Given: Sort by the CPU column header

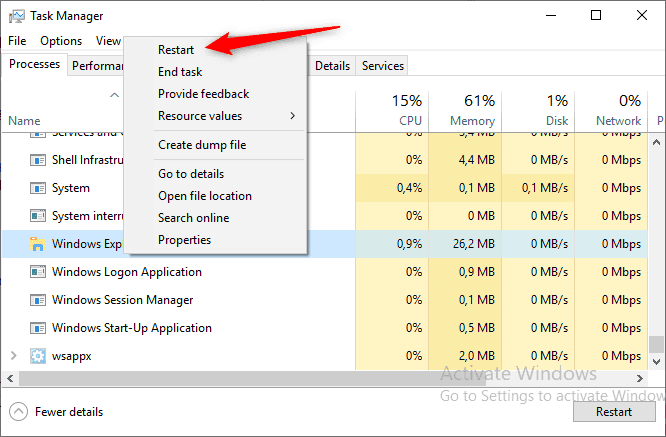Looking at the screenshot, I should click(392, 110).
